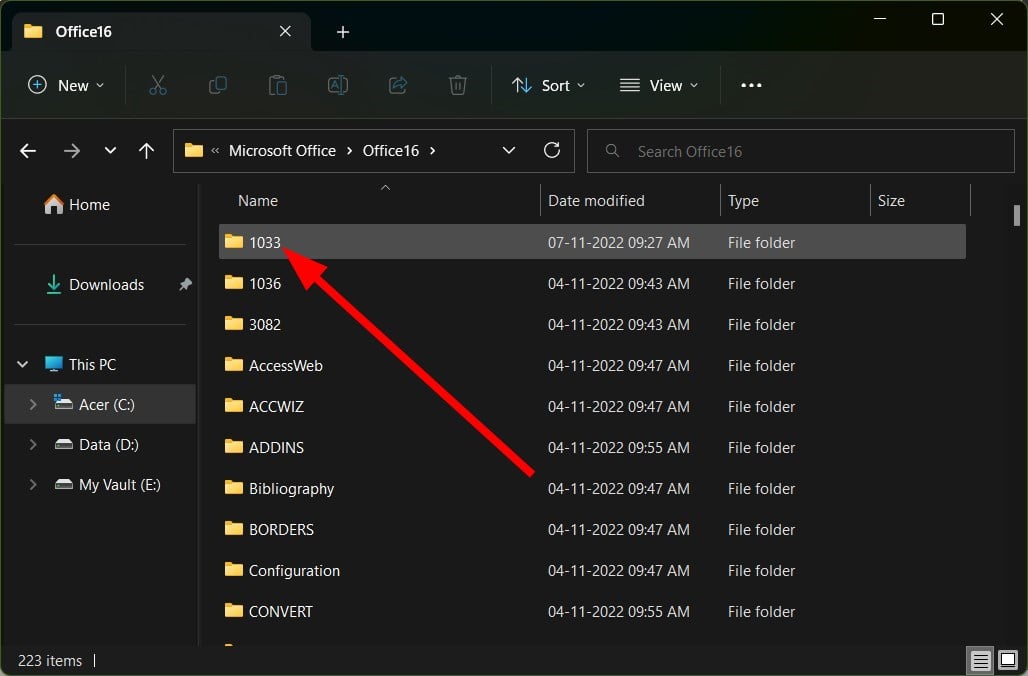Select Acer (C:) drive
Viewport: 1028px width, 676px height.
[100, 405]
